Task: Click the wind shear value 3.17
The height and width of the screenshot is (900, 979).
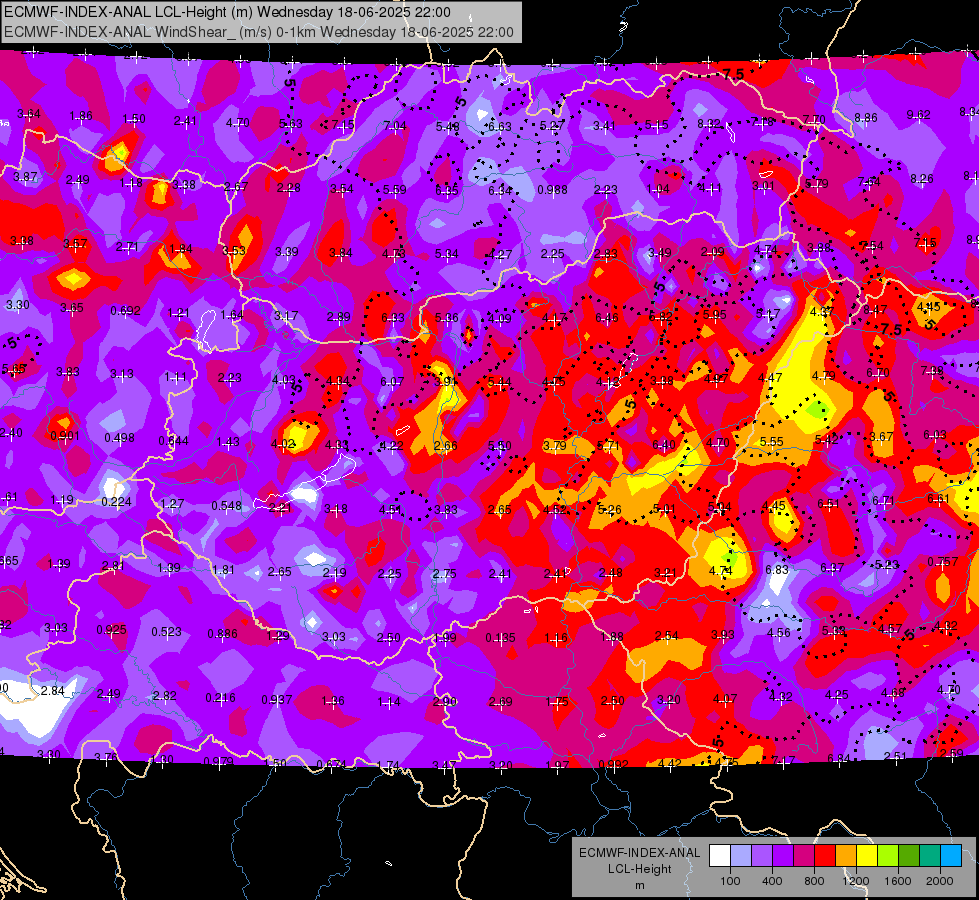Action: pyautogui.click(x=286, y=315)
